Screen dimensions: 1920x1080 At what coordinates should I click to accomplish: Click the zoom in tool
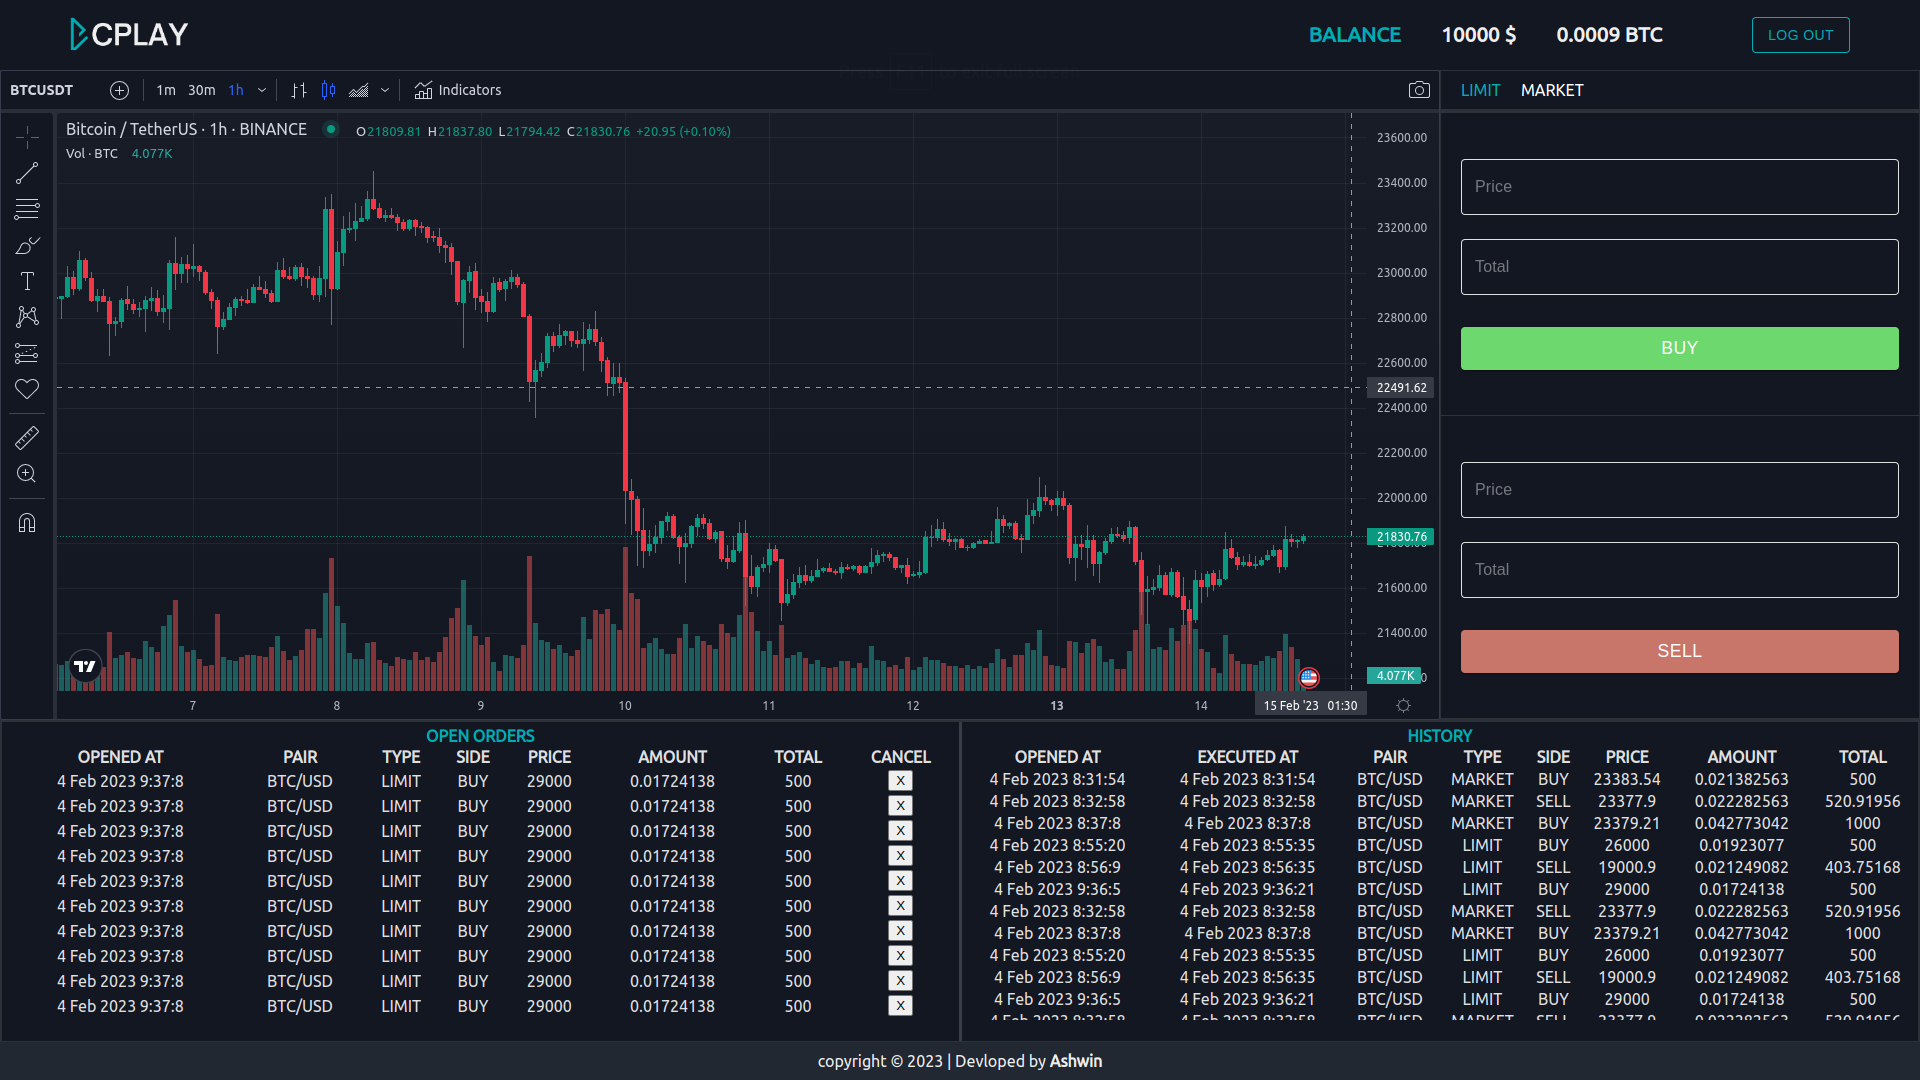pos(27,473)
